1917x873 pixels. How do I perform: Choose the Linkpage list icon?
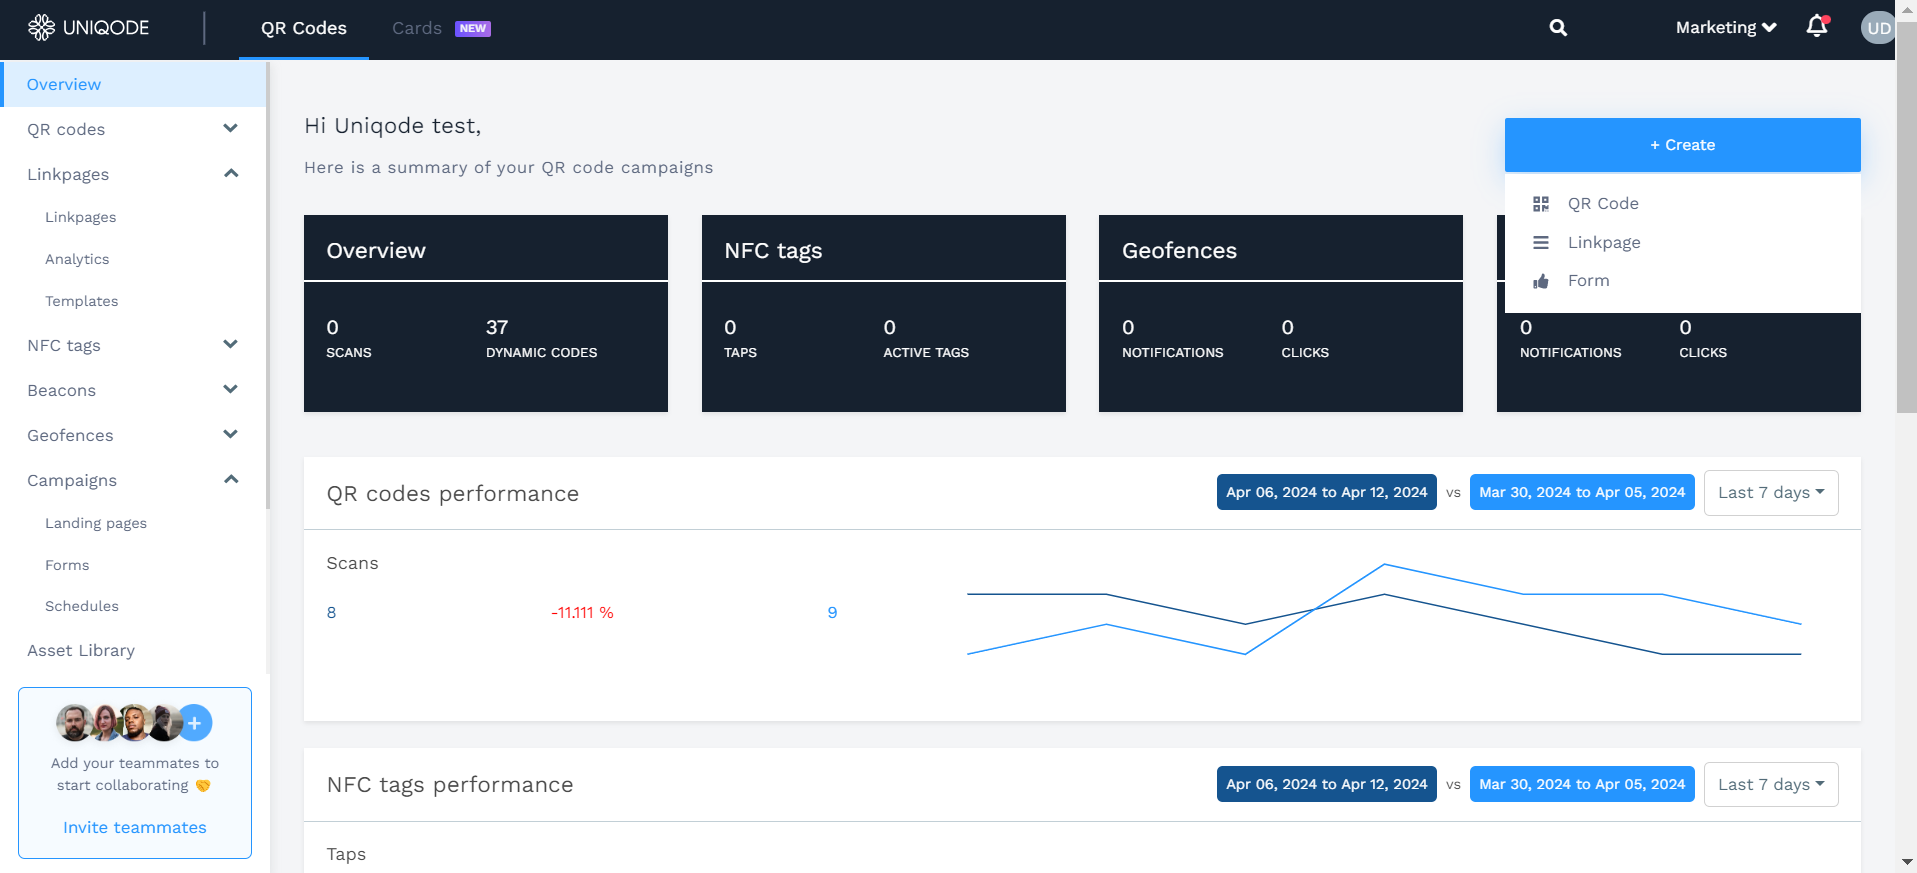[1541, 243]
